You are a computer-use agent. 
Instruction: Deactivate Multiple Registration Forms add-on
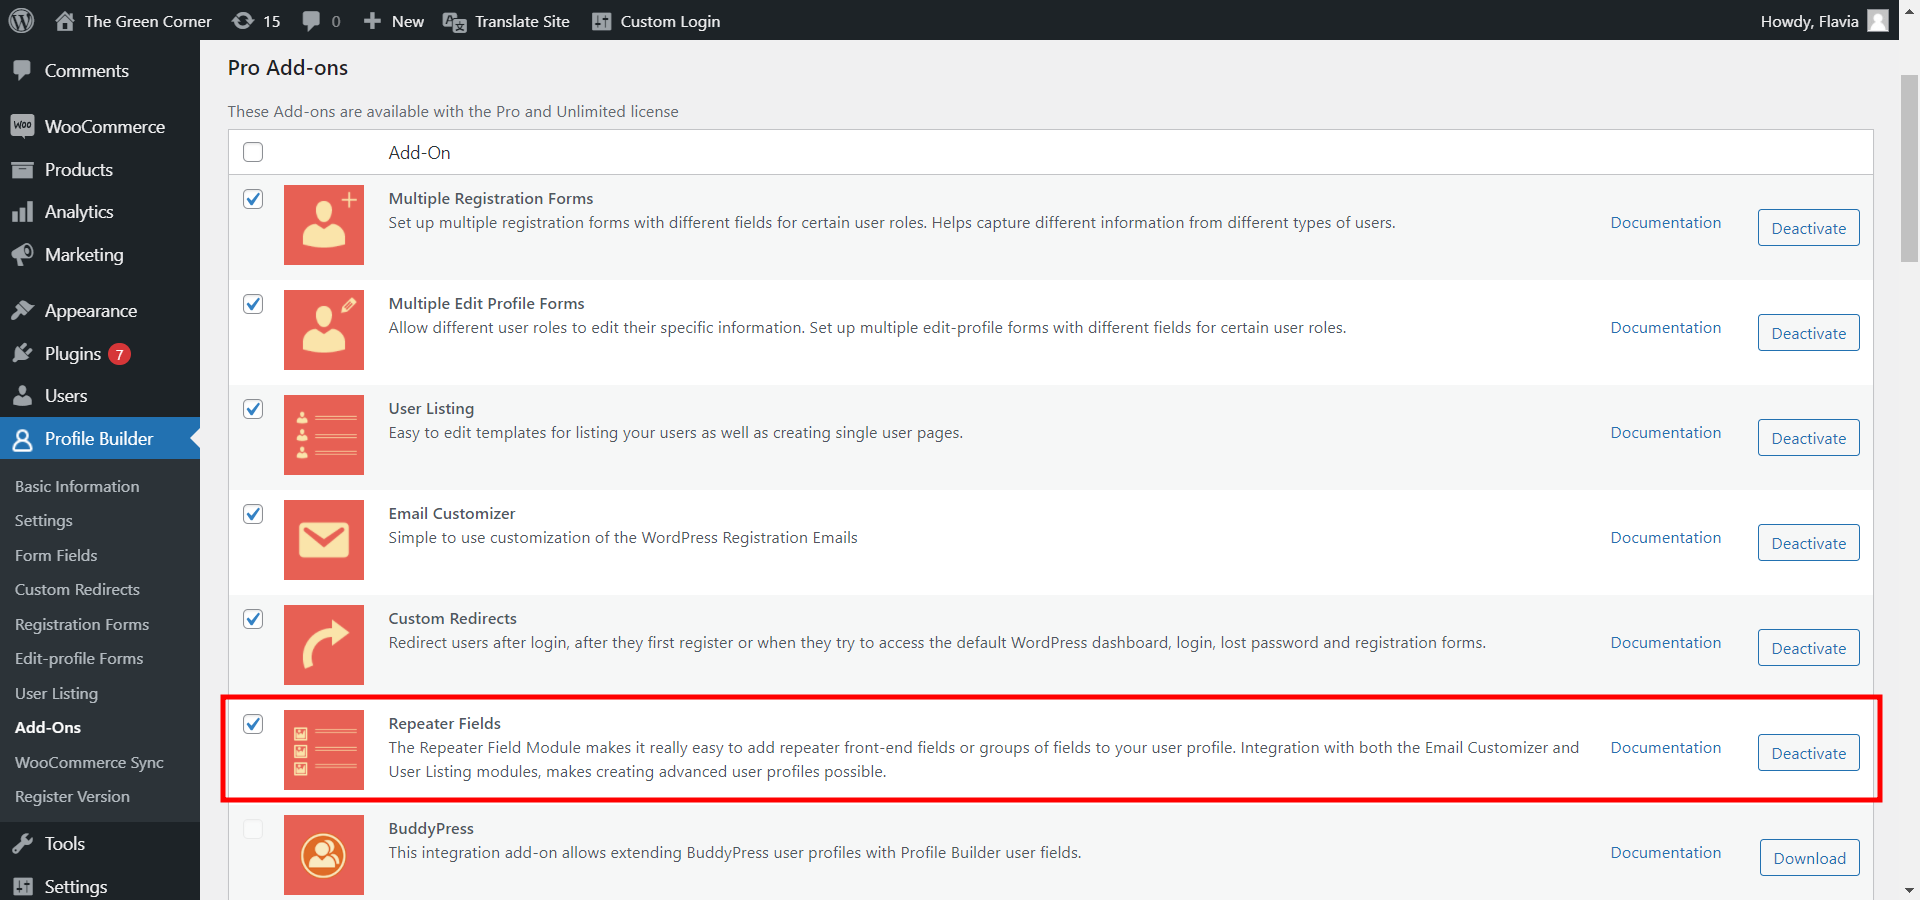[1808, 228]
